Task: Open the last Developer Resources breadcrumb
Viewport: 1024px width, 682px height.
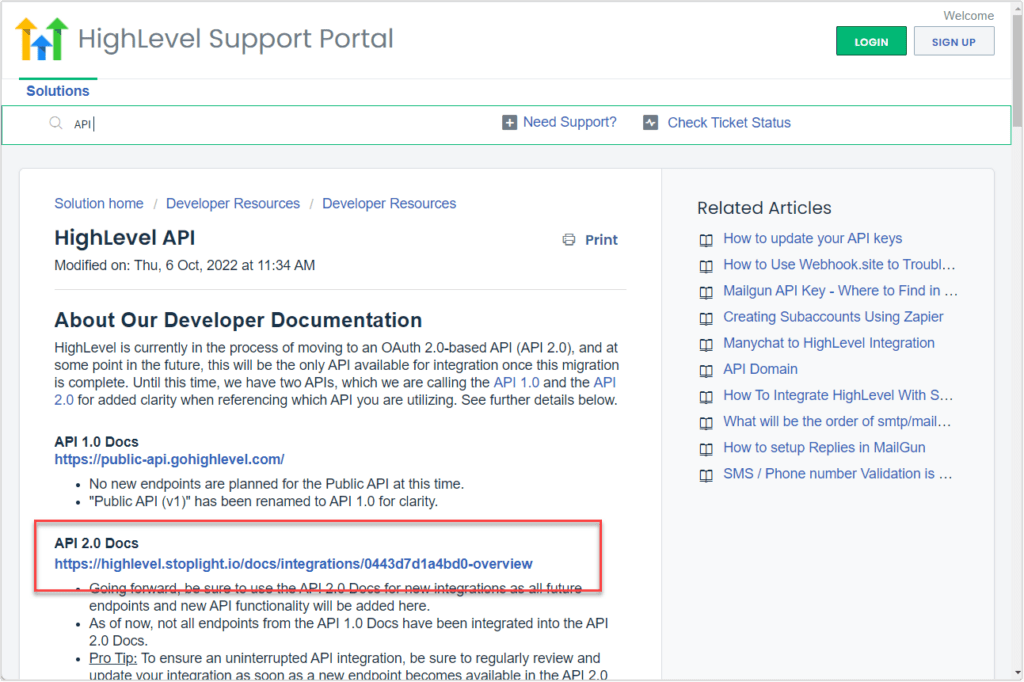Action: (x=389, y=203)
